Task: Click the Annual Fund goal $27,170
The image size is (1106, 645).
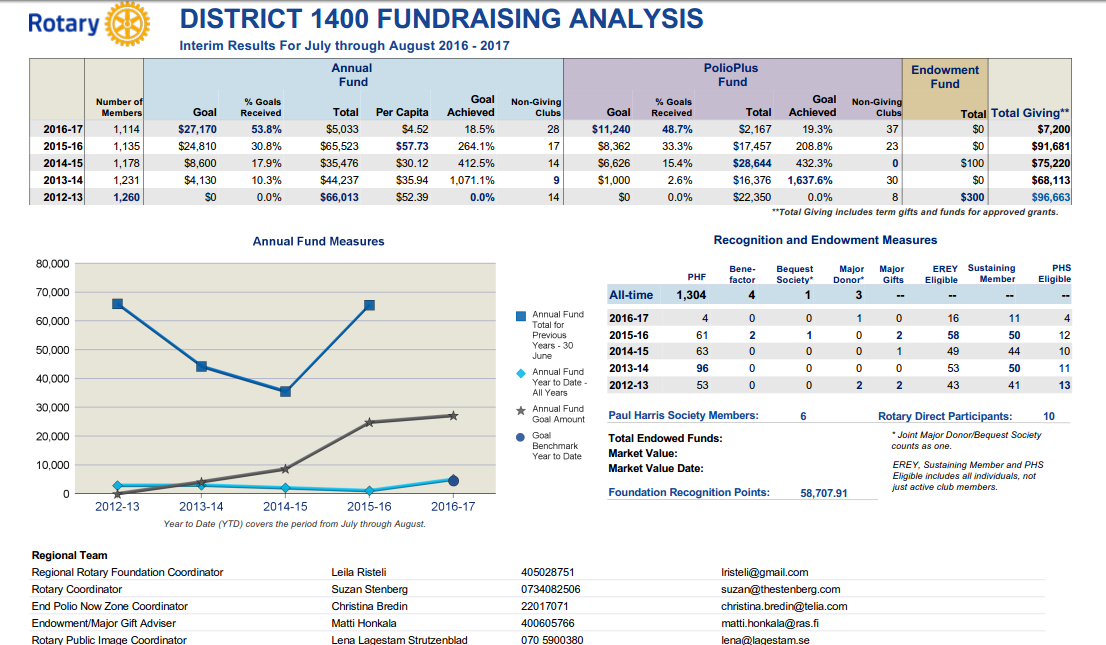Action: (x=198, y=130)
